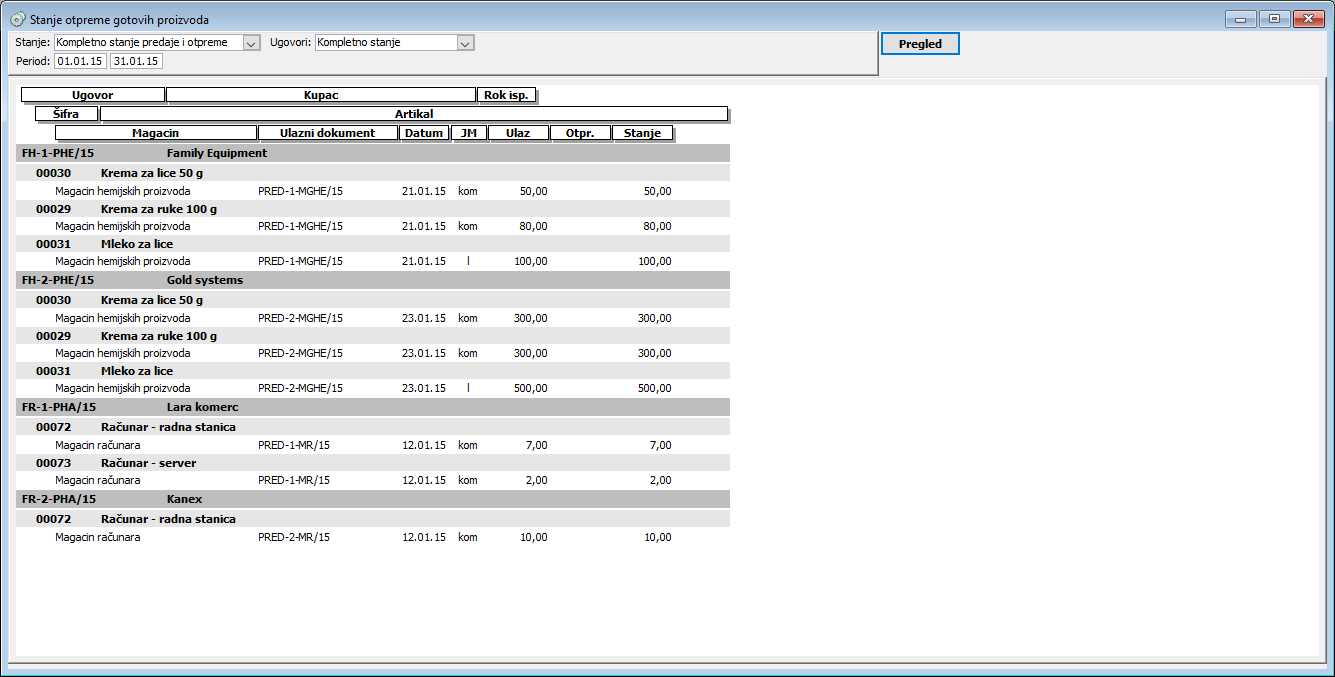Viewport: 1335px width, 677px height.
Task: Open the Ugovori dropdown arrow
Action: [465, 43]
